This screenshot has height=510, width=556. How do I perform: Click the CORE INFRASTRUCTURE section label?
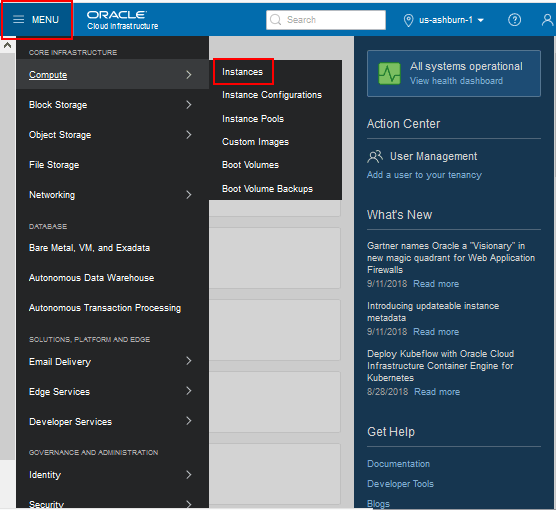point(73,52)
